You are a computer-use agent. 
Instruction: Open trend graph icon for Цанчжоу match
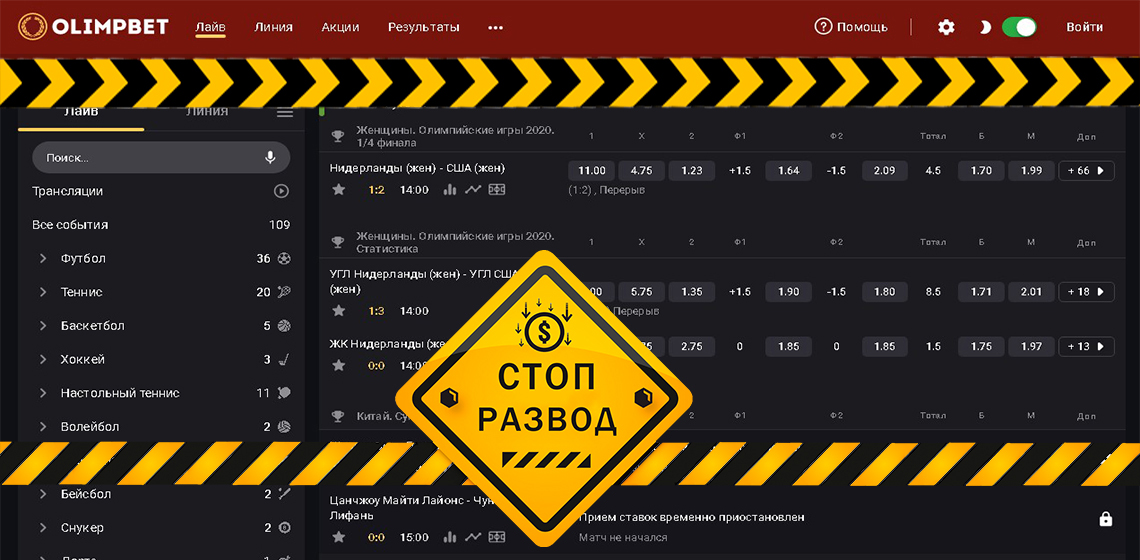pos(473,537)
